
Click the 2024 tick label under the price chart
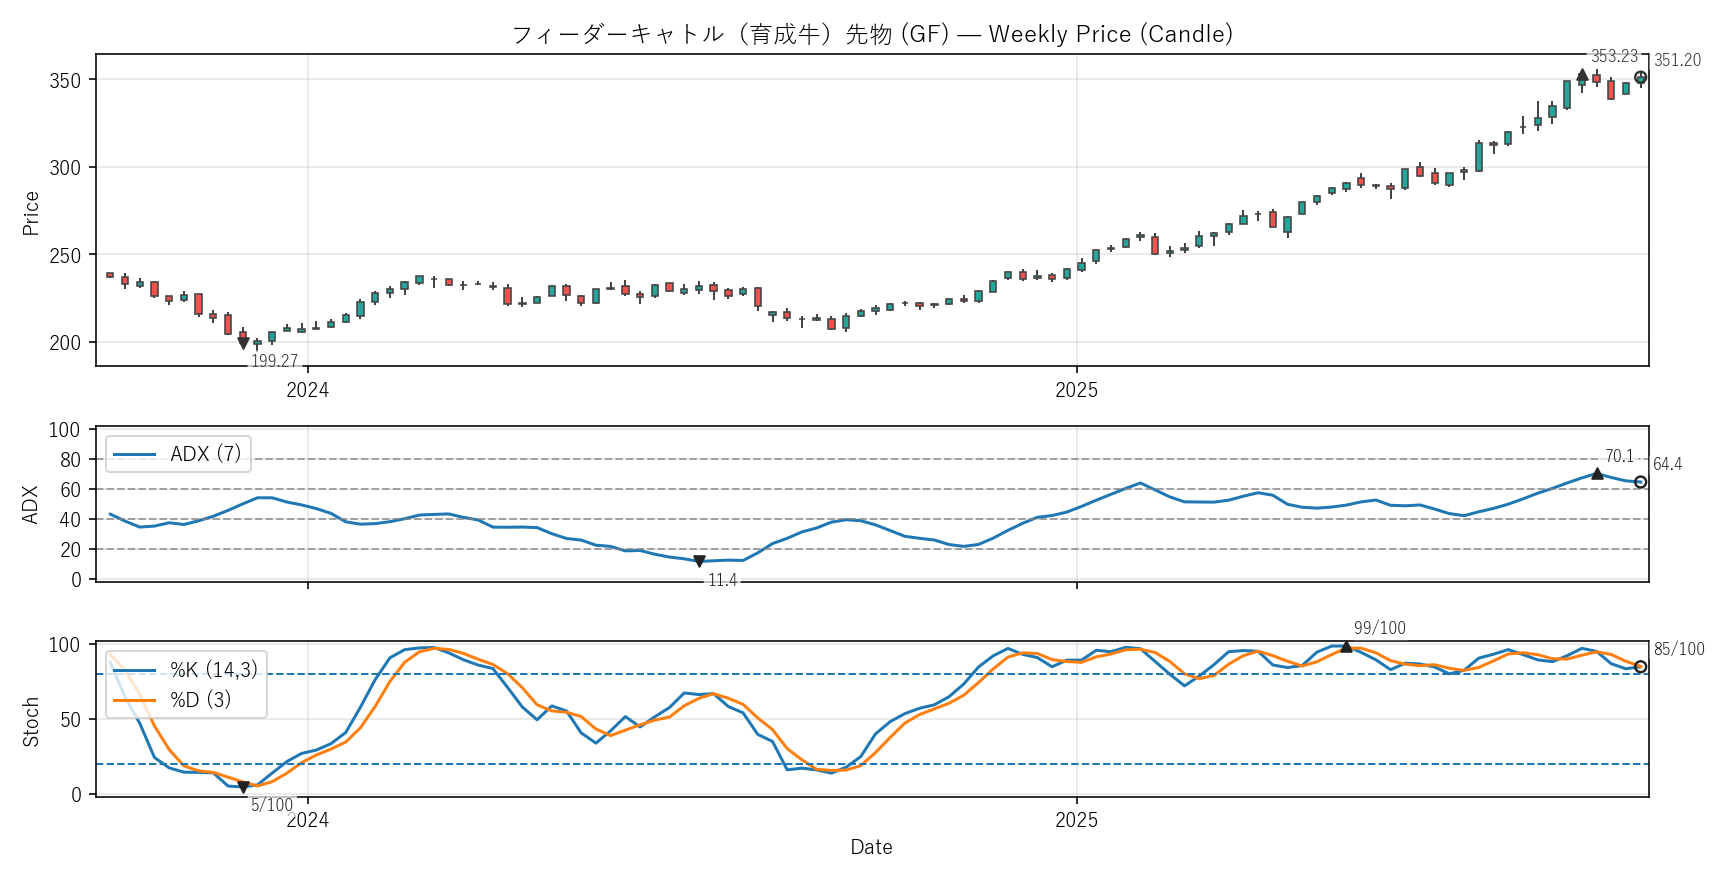307,390
